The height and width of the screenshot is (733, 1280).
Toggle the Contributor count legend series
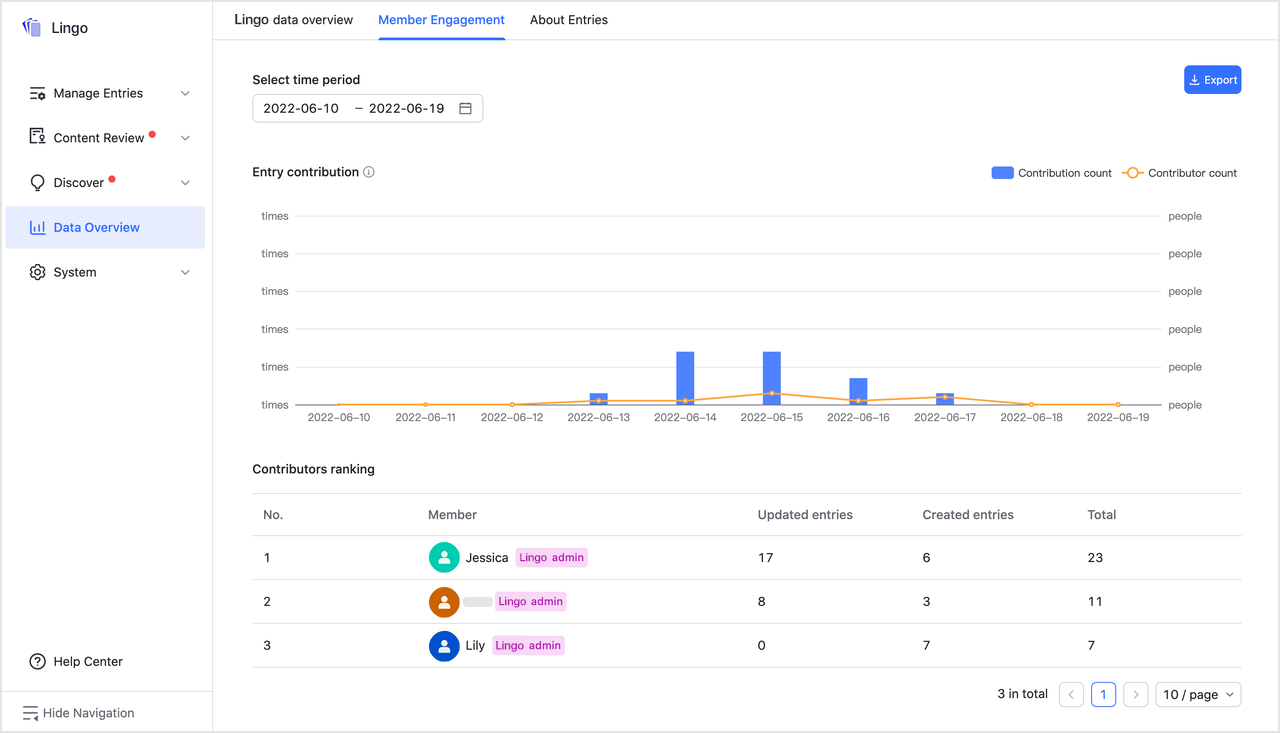pos(1180,172)
